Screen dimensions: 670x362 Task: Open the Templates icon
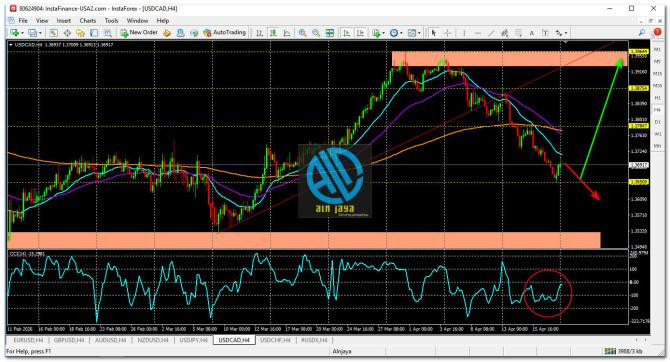point(412,33)
